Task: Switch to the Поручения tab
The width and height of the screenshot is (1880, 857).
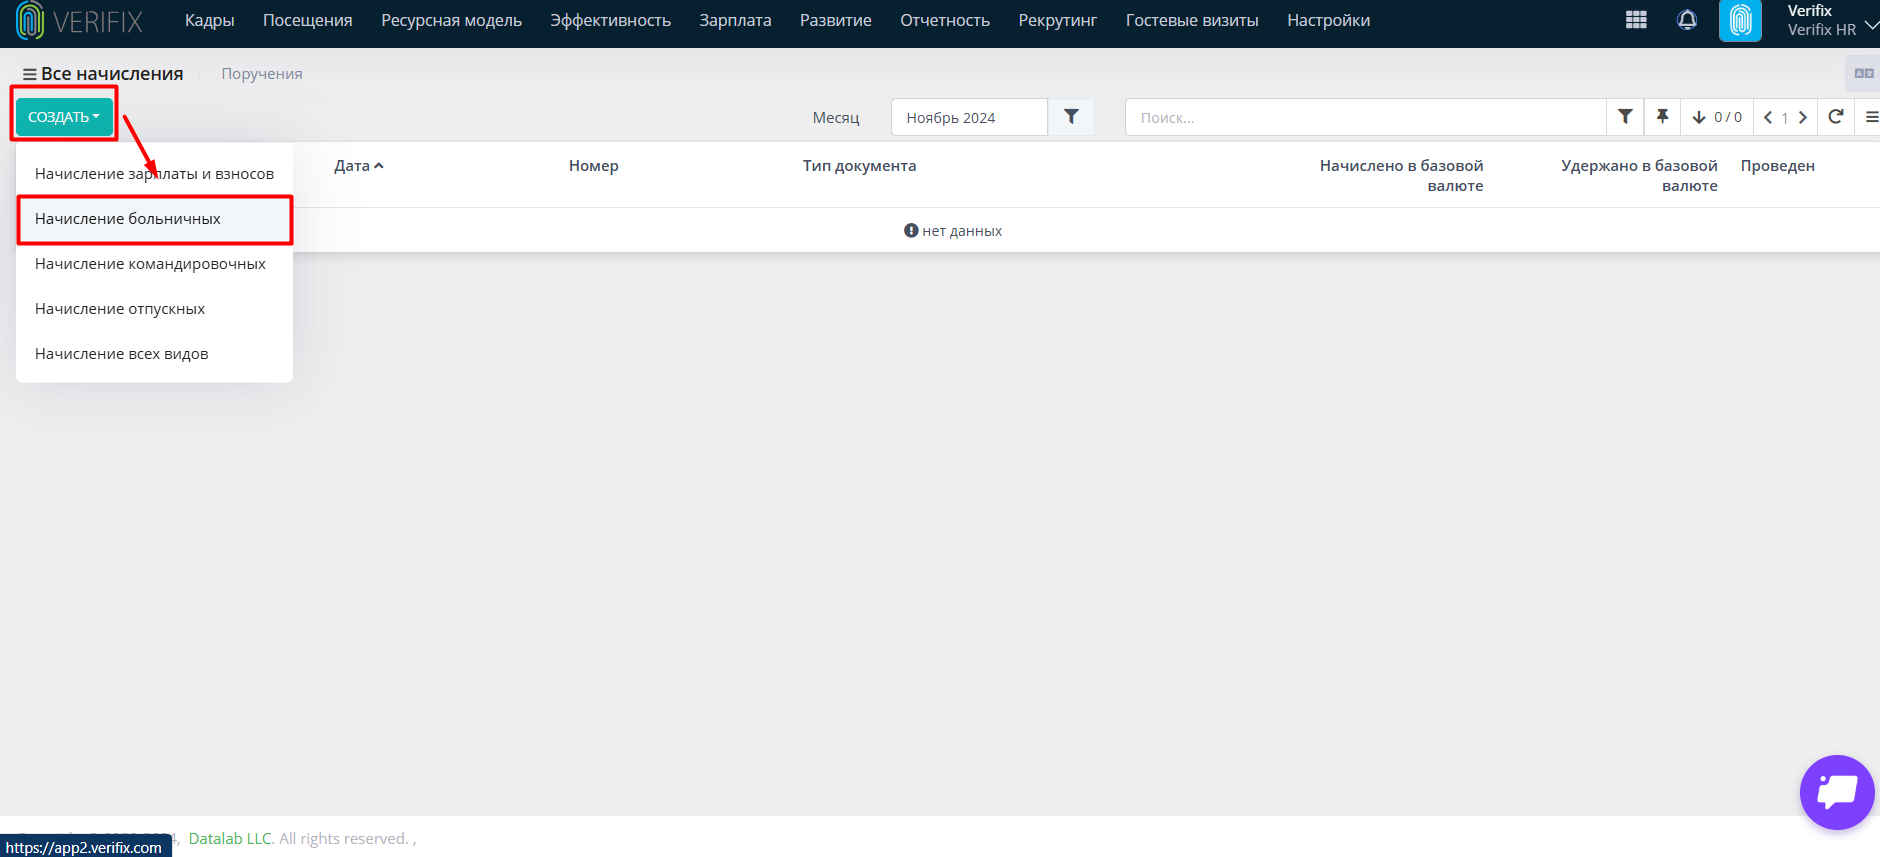Action: pos(262,74)
